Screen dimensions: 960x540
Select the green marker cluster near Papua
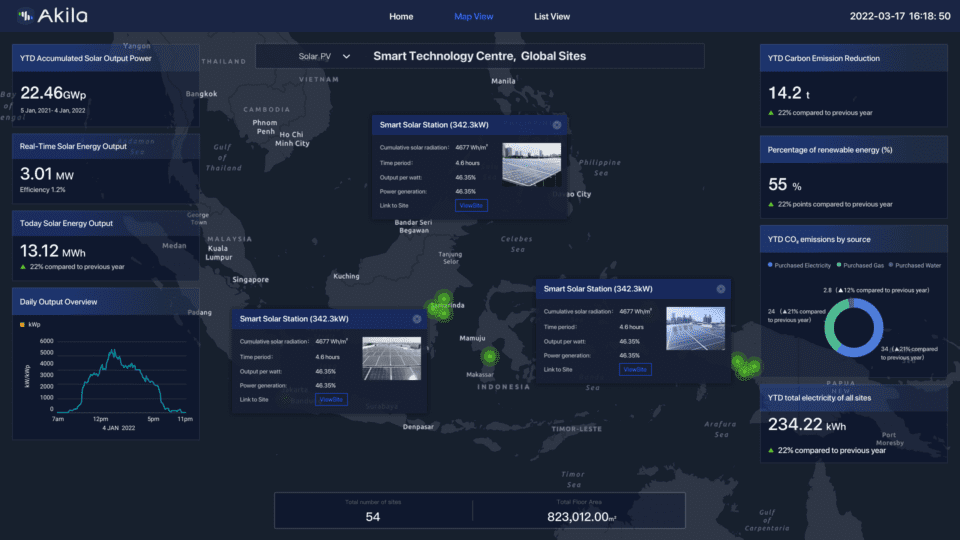coord(744,367)
